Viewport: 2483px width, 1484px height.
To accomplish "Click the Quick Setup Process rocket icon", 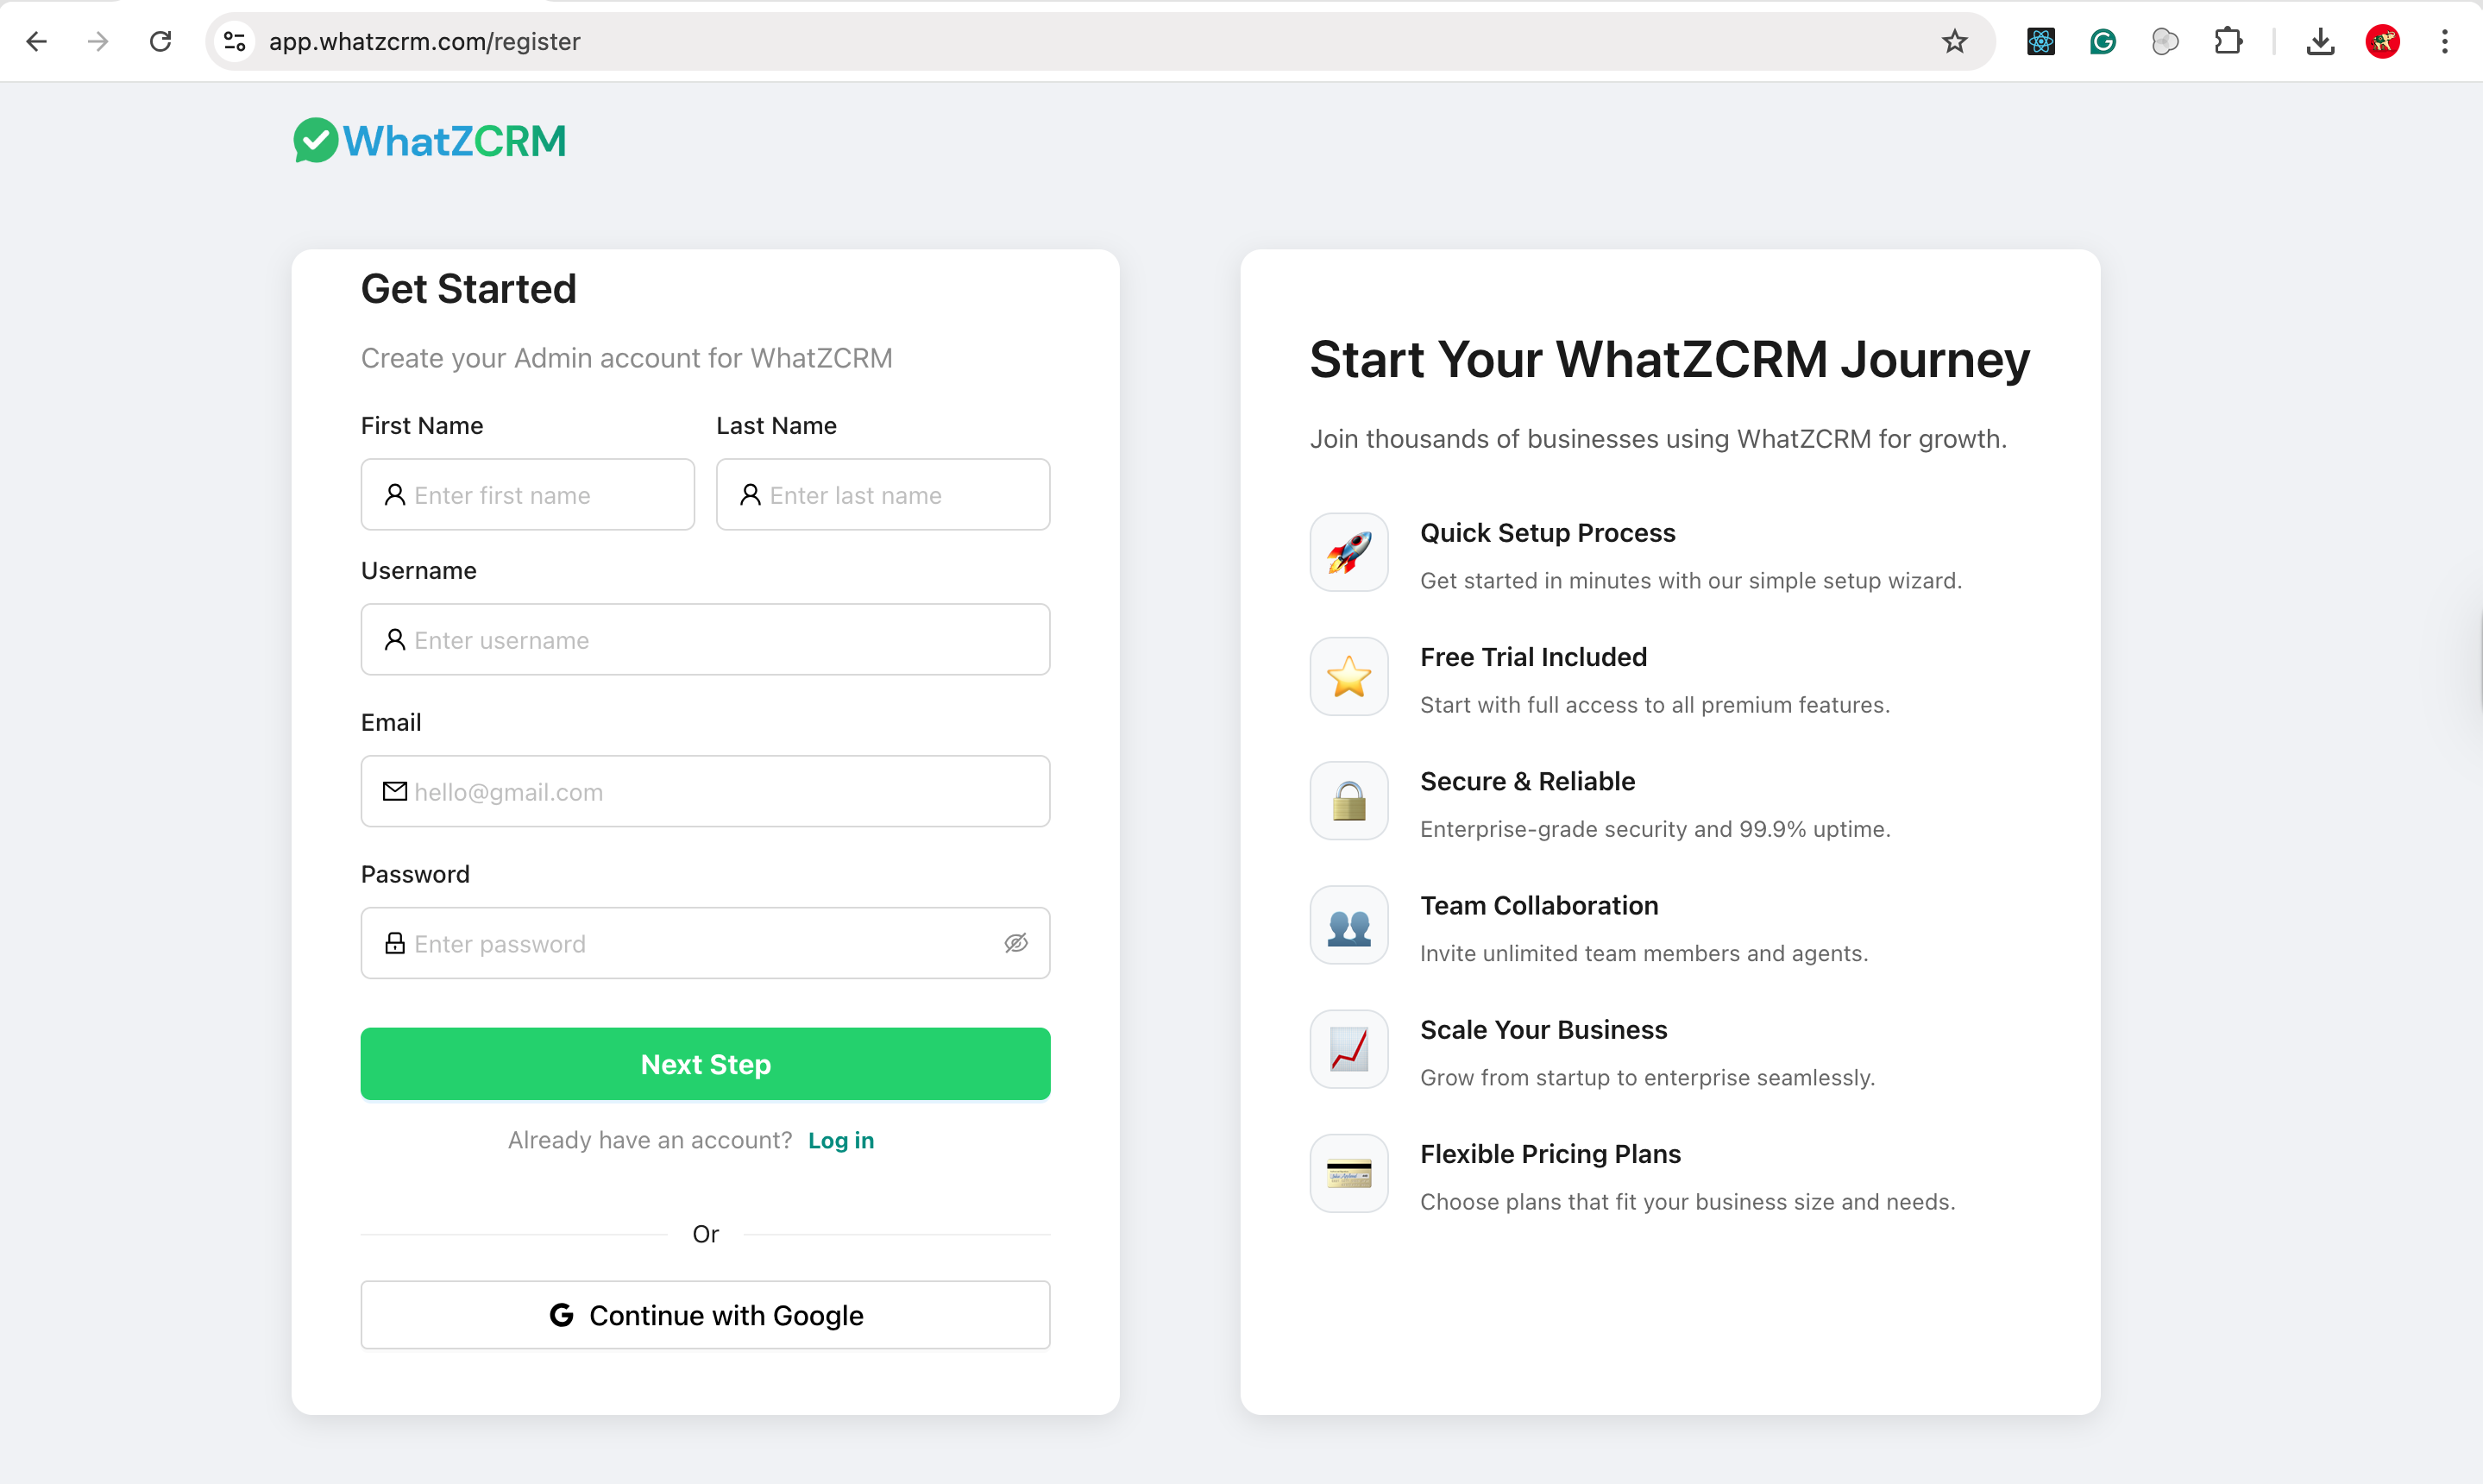I will 1348,552.
